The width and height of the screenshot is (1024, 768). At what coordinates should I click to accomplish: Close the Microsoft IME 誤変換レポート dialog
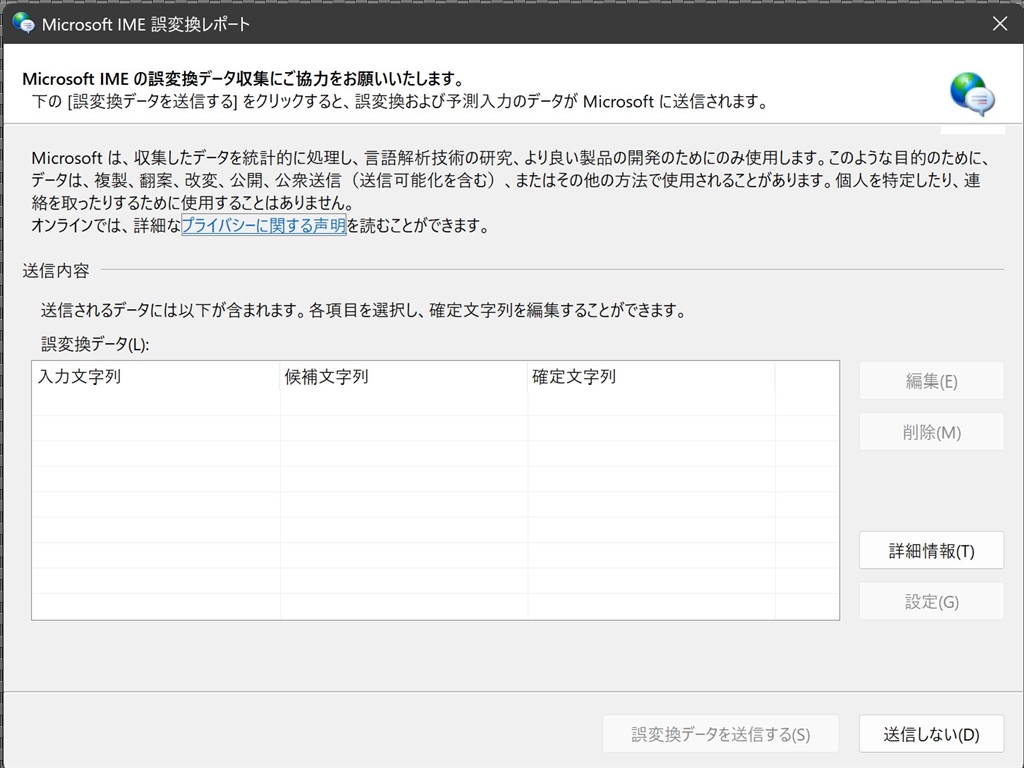tap(999, 24)
